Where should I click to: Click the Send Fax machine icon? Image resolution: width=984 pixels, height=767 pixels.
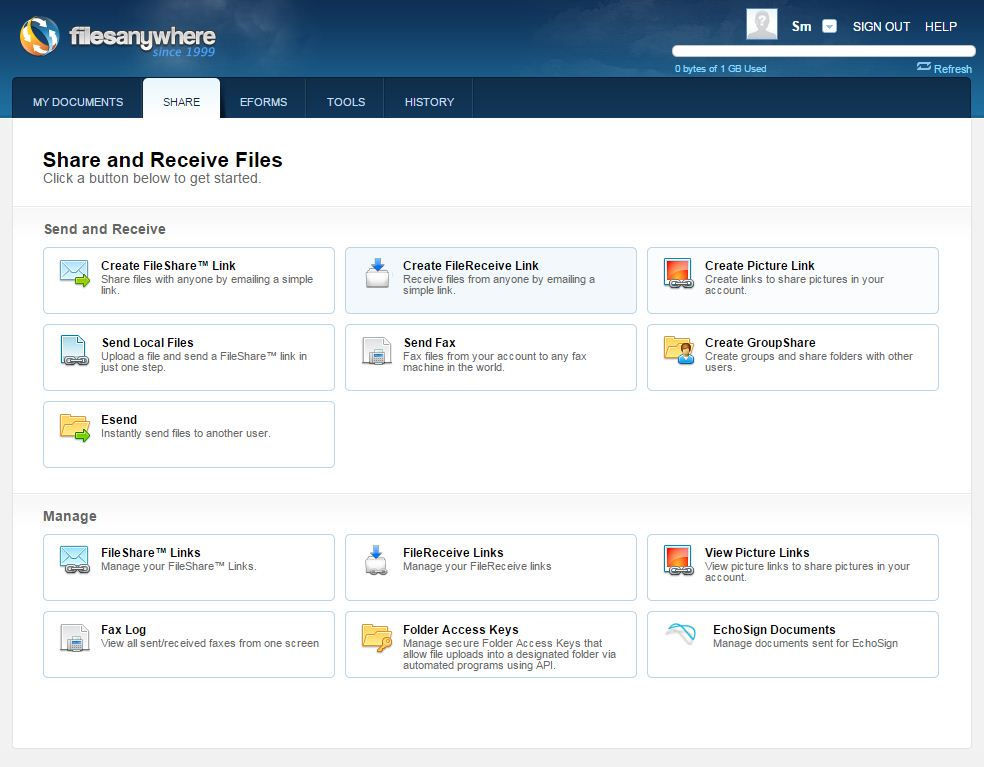tap(377, 351)
